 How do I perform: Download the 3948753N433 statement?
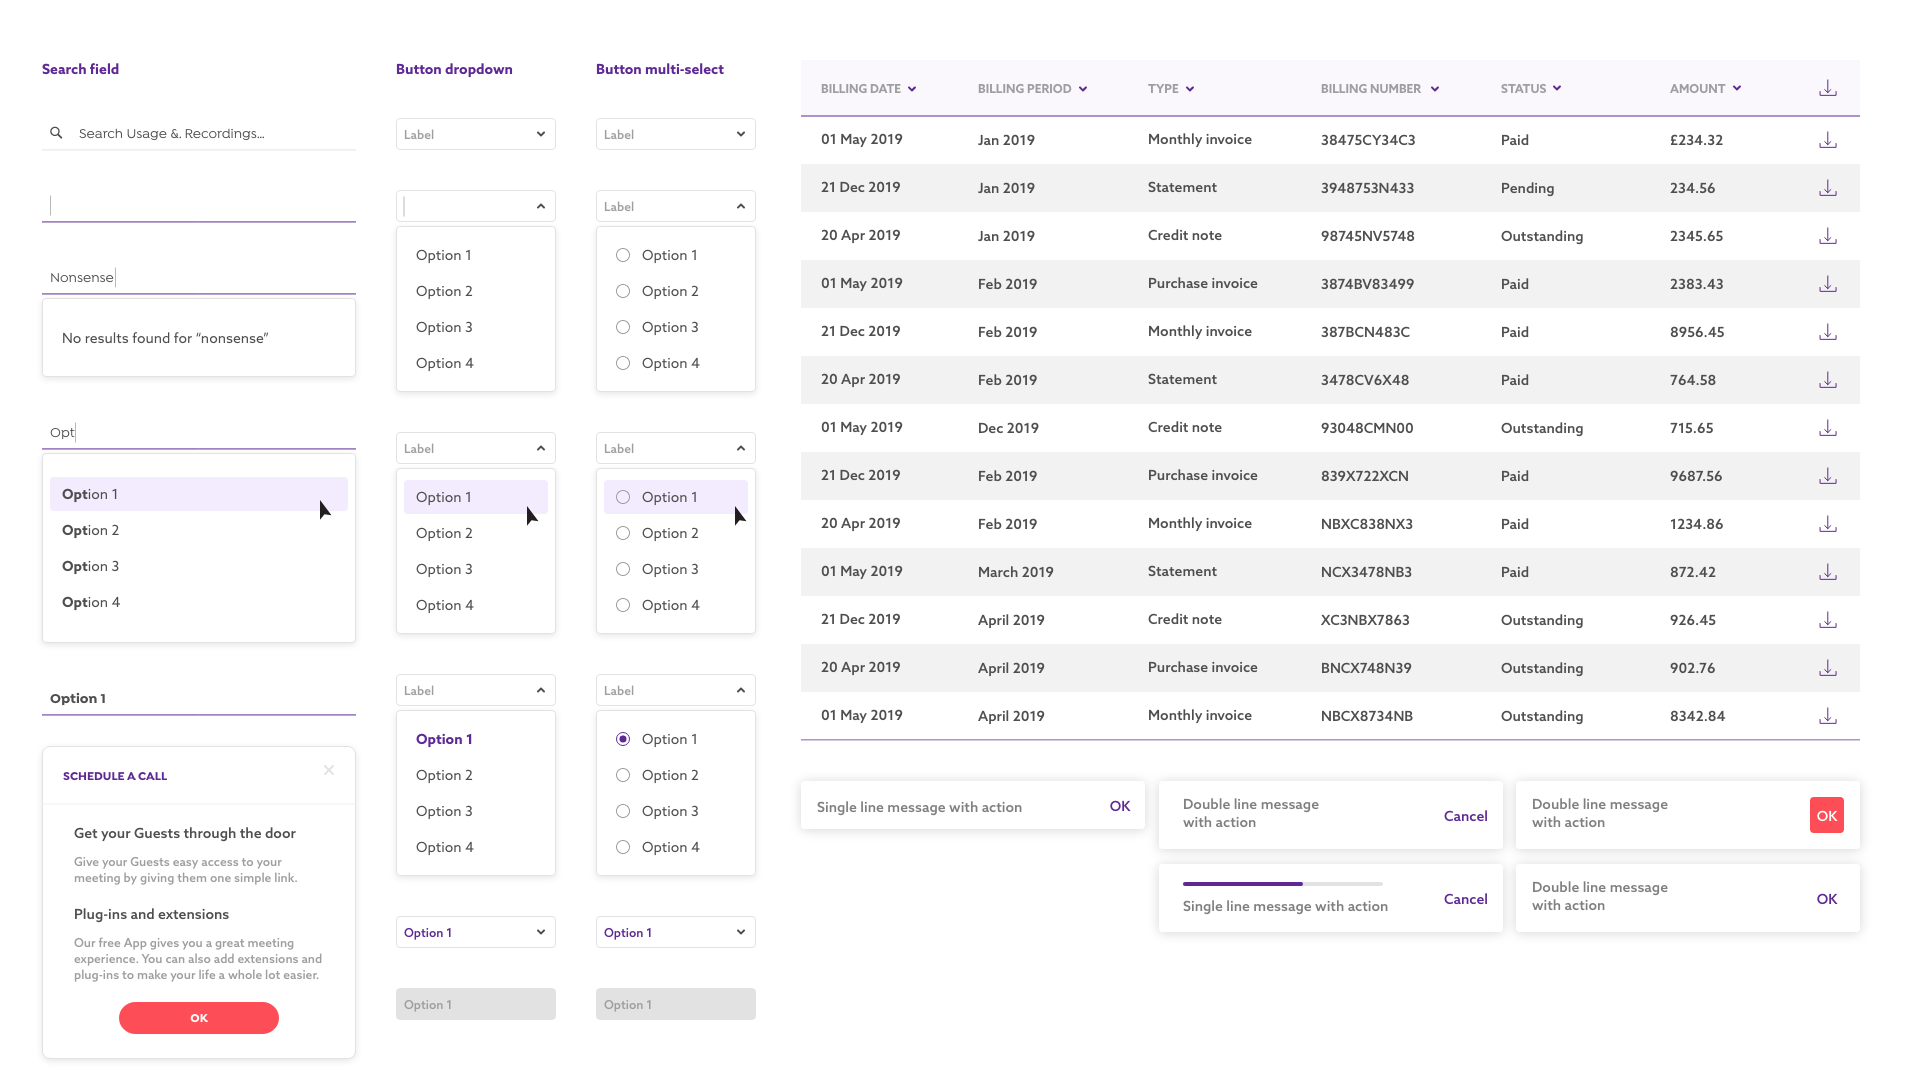tap(1827, 188)
